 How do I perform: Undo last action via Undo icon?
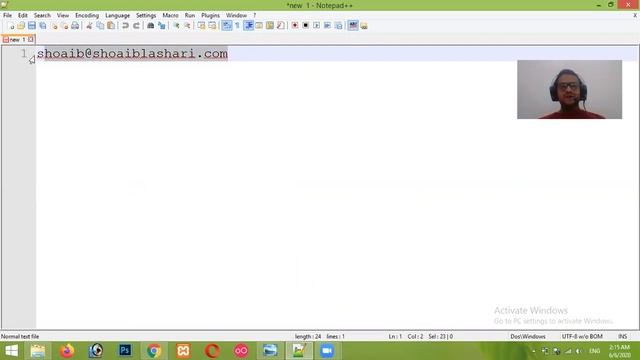click(x=125, y=26)
